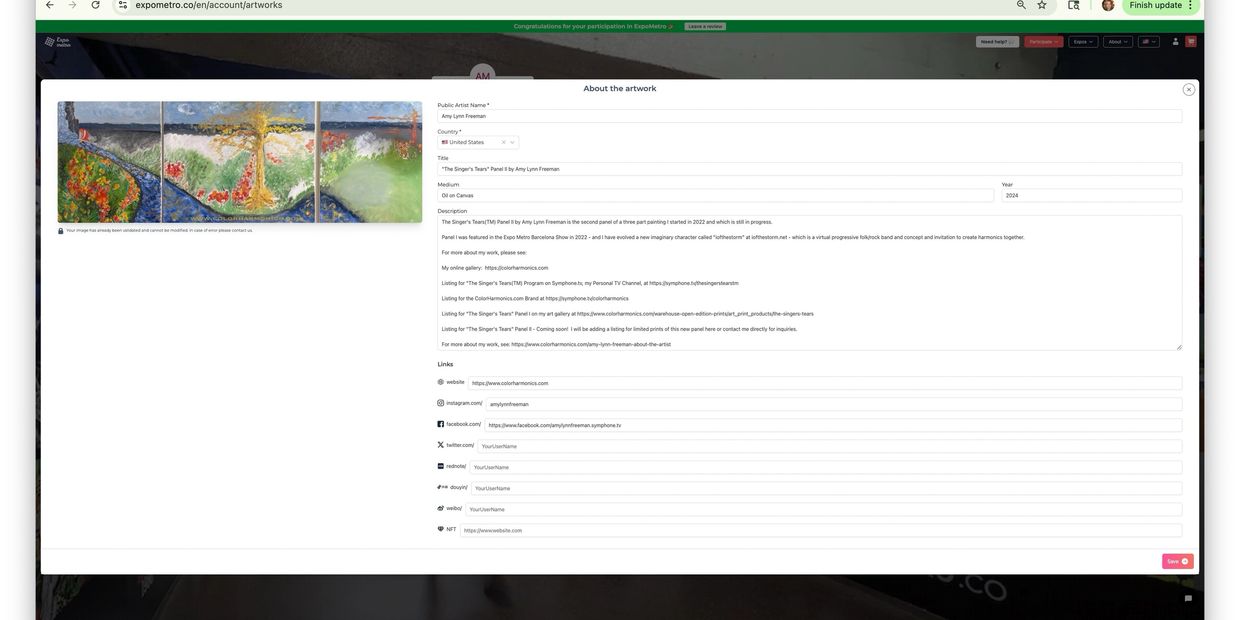
Task: Bookmark page using the star icon
Action: tap(1042, 5)
